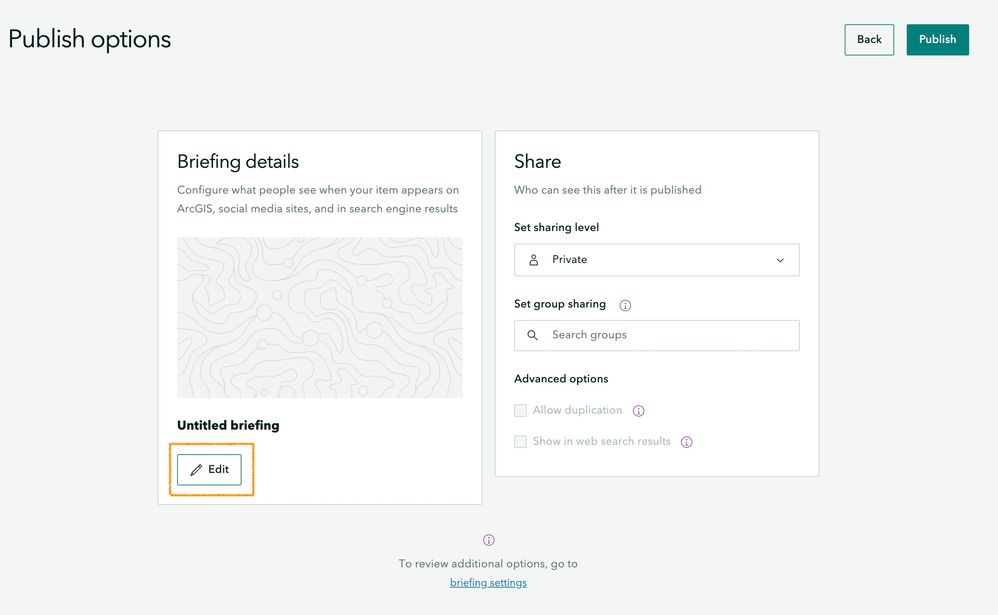Open the briefing settings link
The width and height of the screenshot is (998, 615).
click(x=488, y=583)
